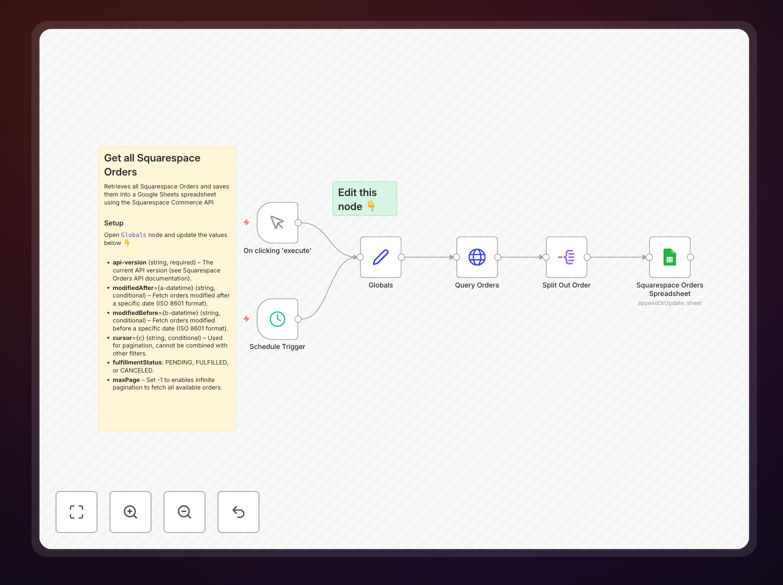
Task: Zoom out of the workflow canvas
Action: [184, 512]
